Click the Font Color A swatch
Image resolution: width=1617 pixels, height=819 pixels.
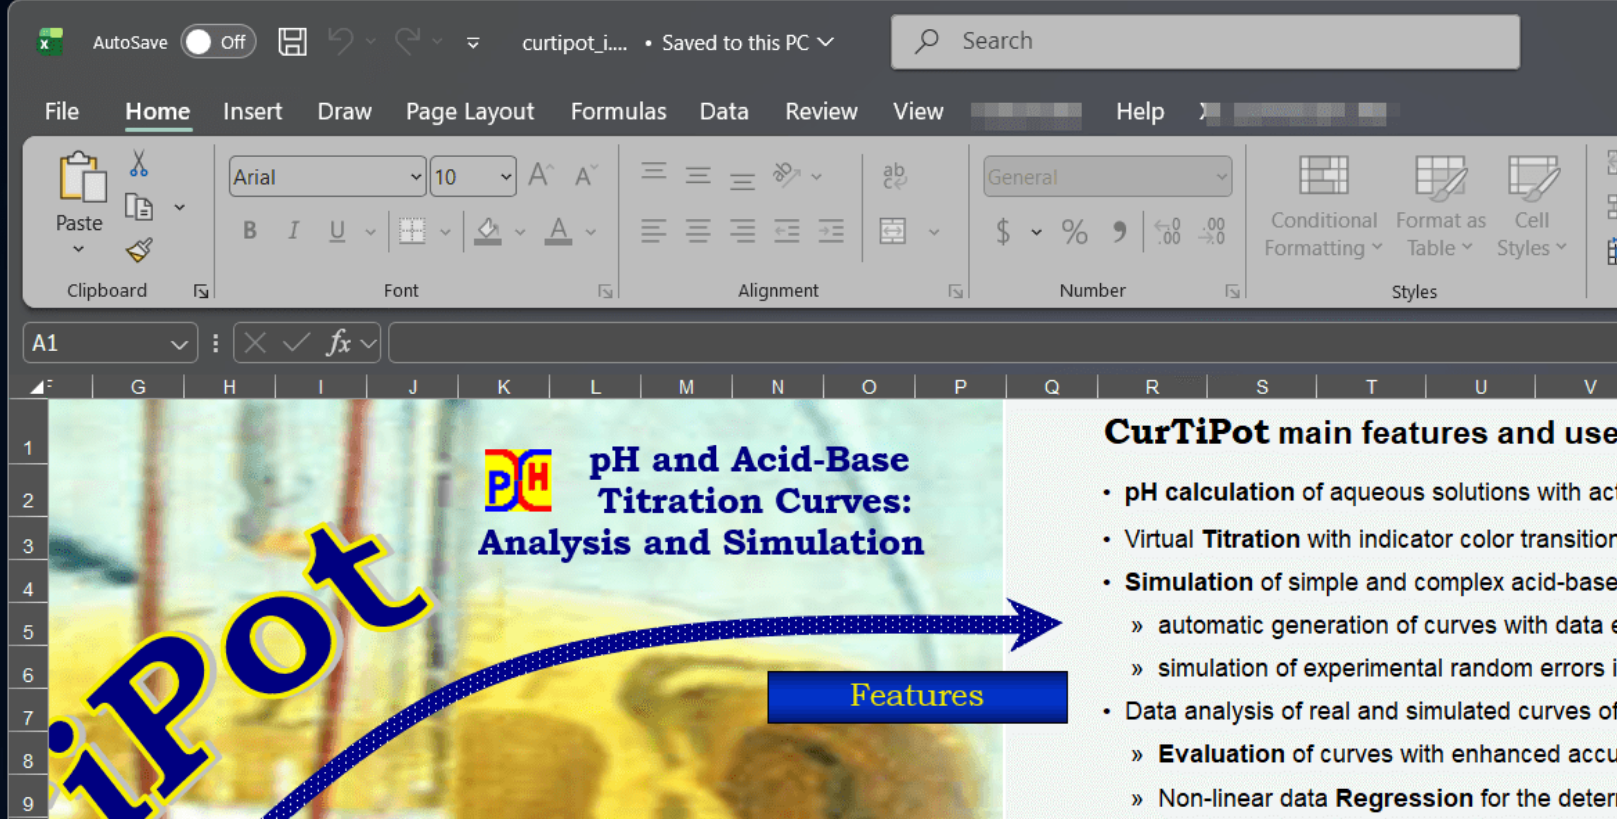pos(559,231)
